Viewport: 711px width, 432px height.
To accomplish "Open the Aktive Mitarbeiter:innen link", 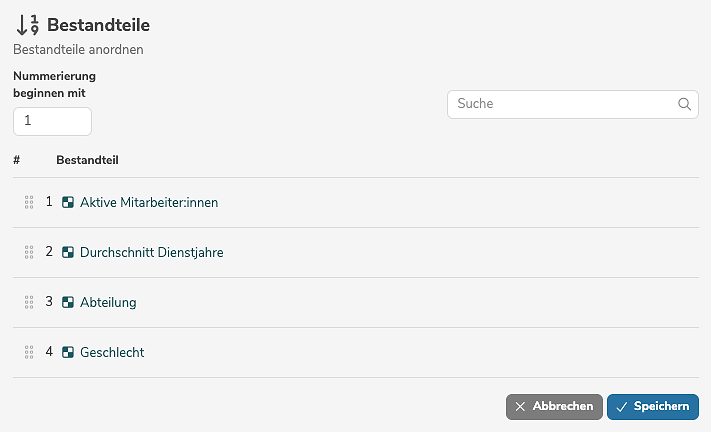I will tap(149, 202).
